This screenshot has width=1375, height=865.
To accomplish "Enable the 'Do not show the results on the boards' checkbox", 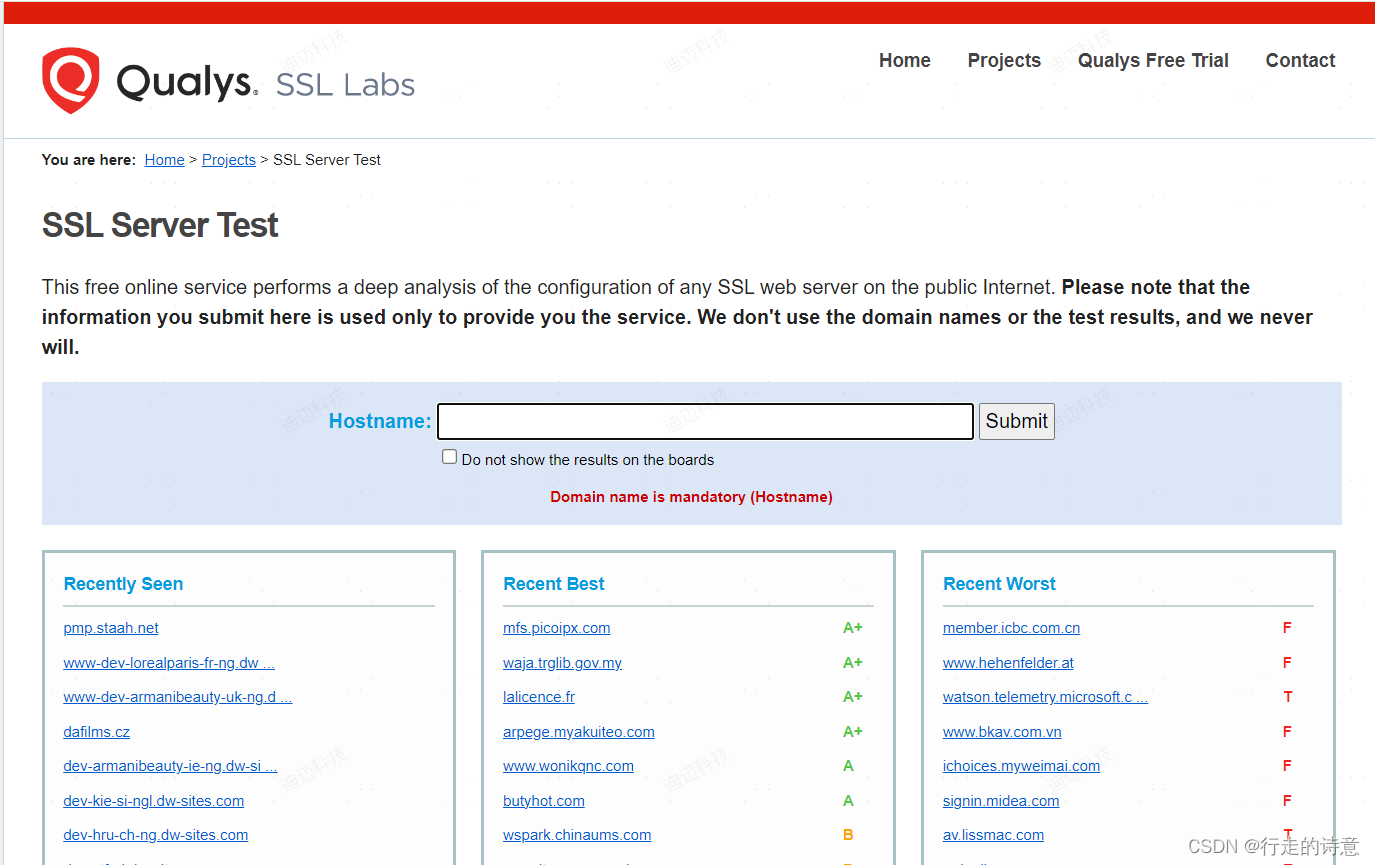I will [x=449, y=456].
